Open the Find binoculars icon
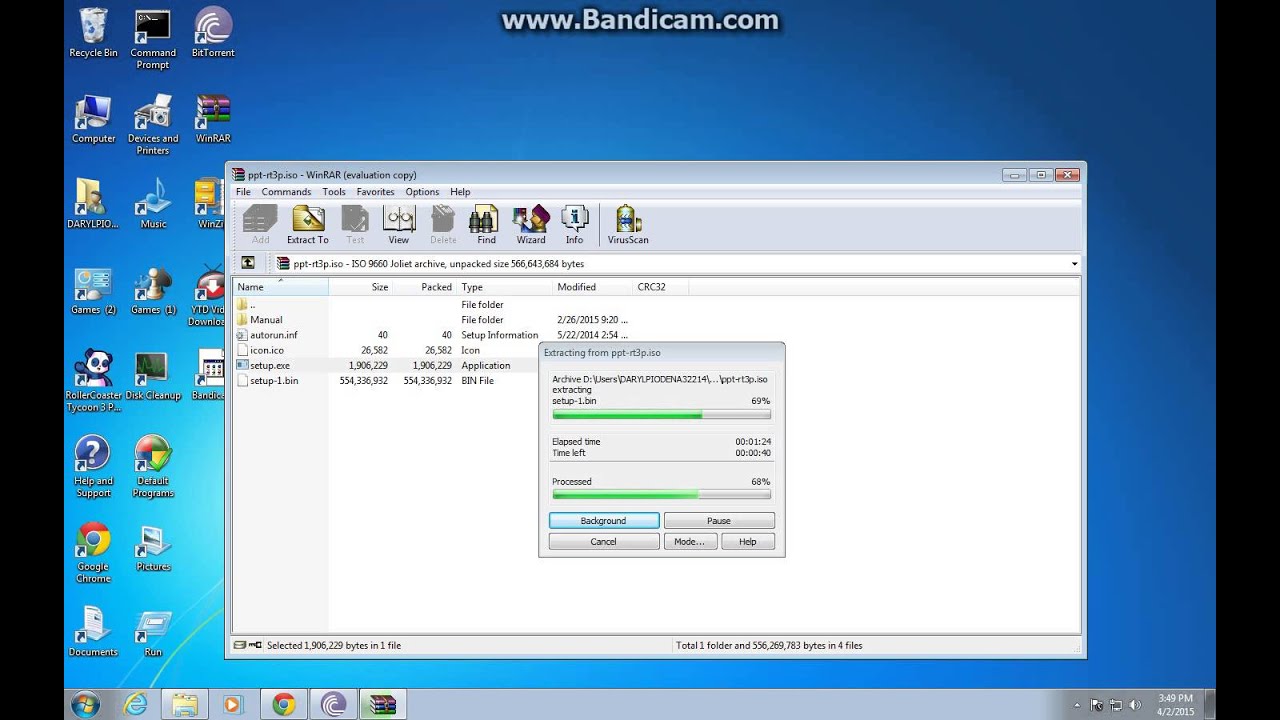The image size is (1280, 720). 486,224
